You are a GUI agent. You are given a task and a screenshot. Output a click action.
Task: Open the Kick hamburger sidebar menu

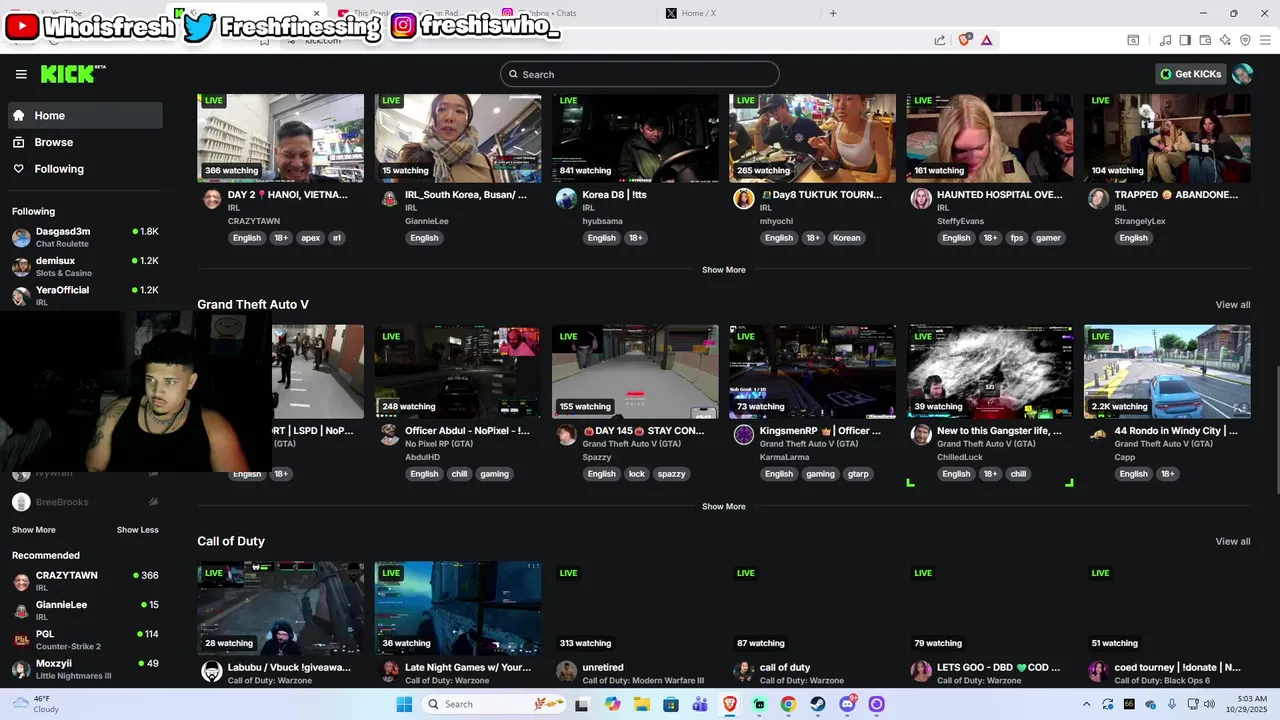tap(21, 74)
